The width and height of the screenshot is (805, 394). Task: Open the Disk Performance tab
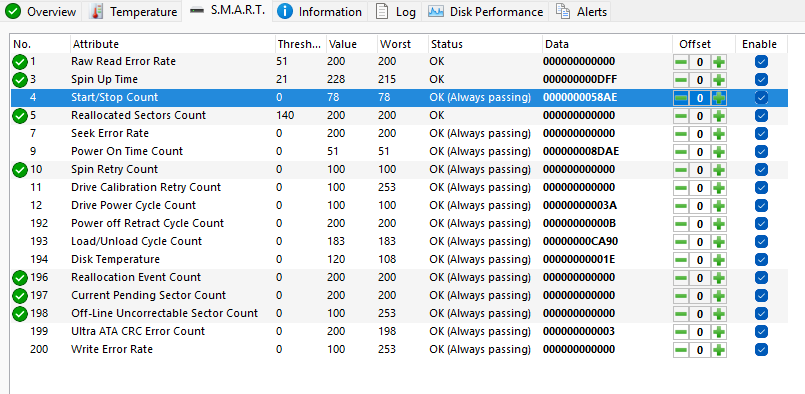pyautogui.click(x=485, y=11)
